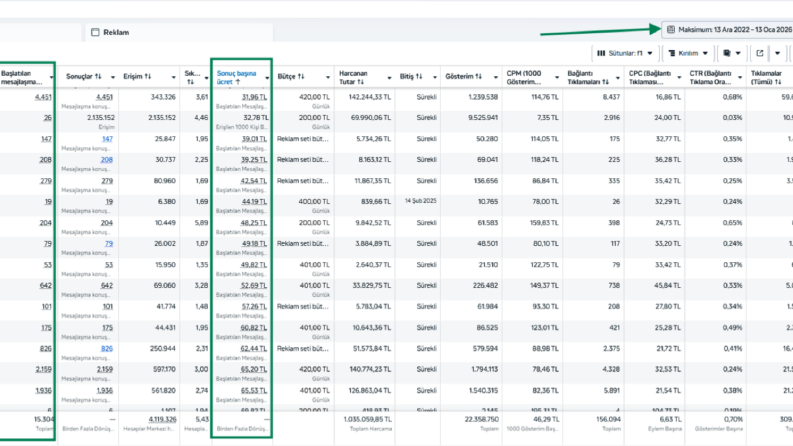Click the 31,96 TL cost value
The height and width of the screenshot is (446, 793).
click(x=254, y=97)
